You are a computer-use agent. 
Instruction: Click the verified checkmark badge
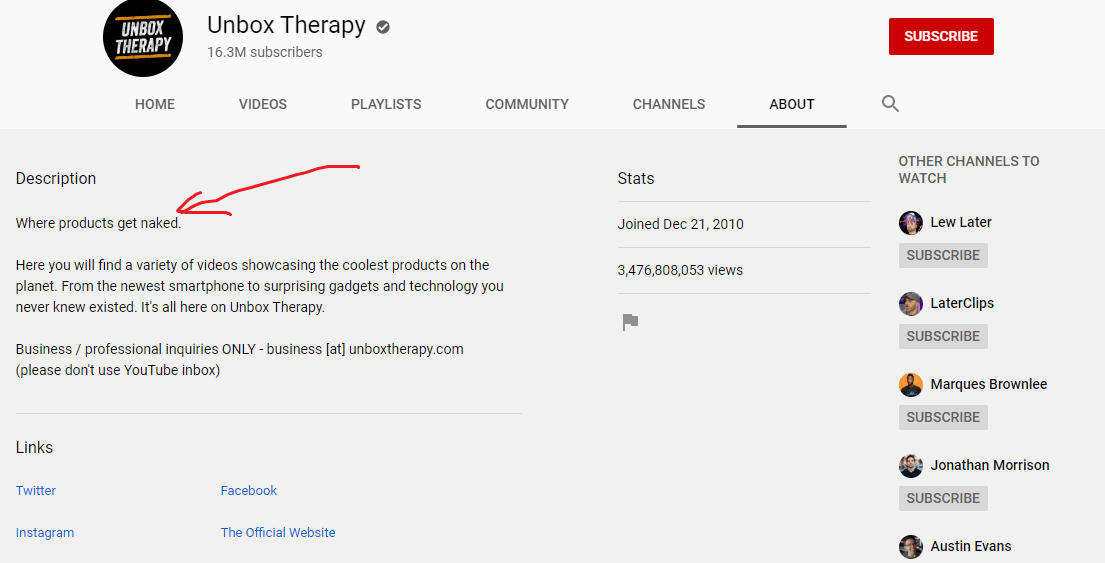[383, 27]
